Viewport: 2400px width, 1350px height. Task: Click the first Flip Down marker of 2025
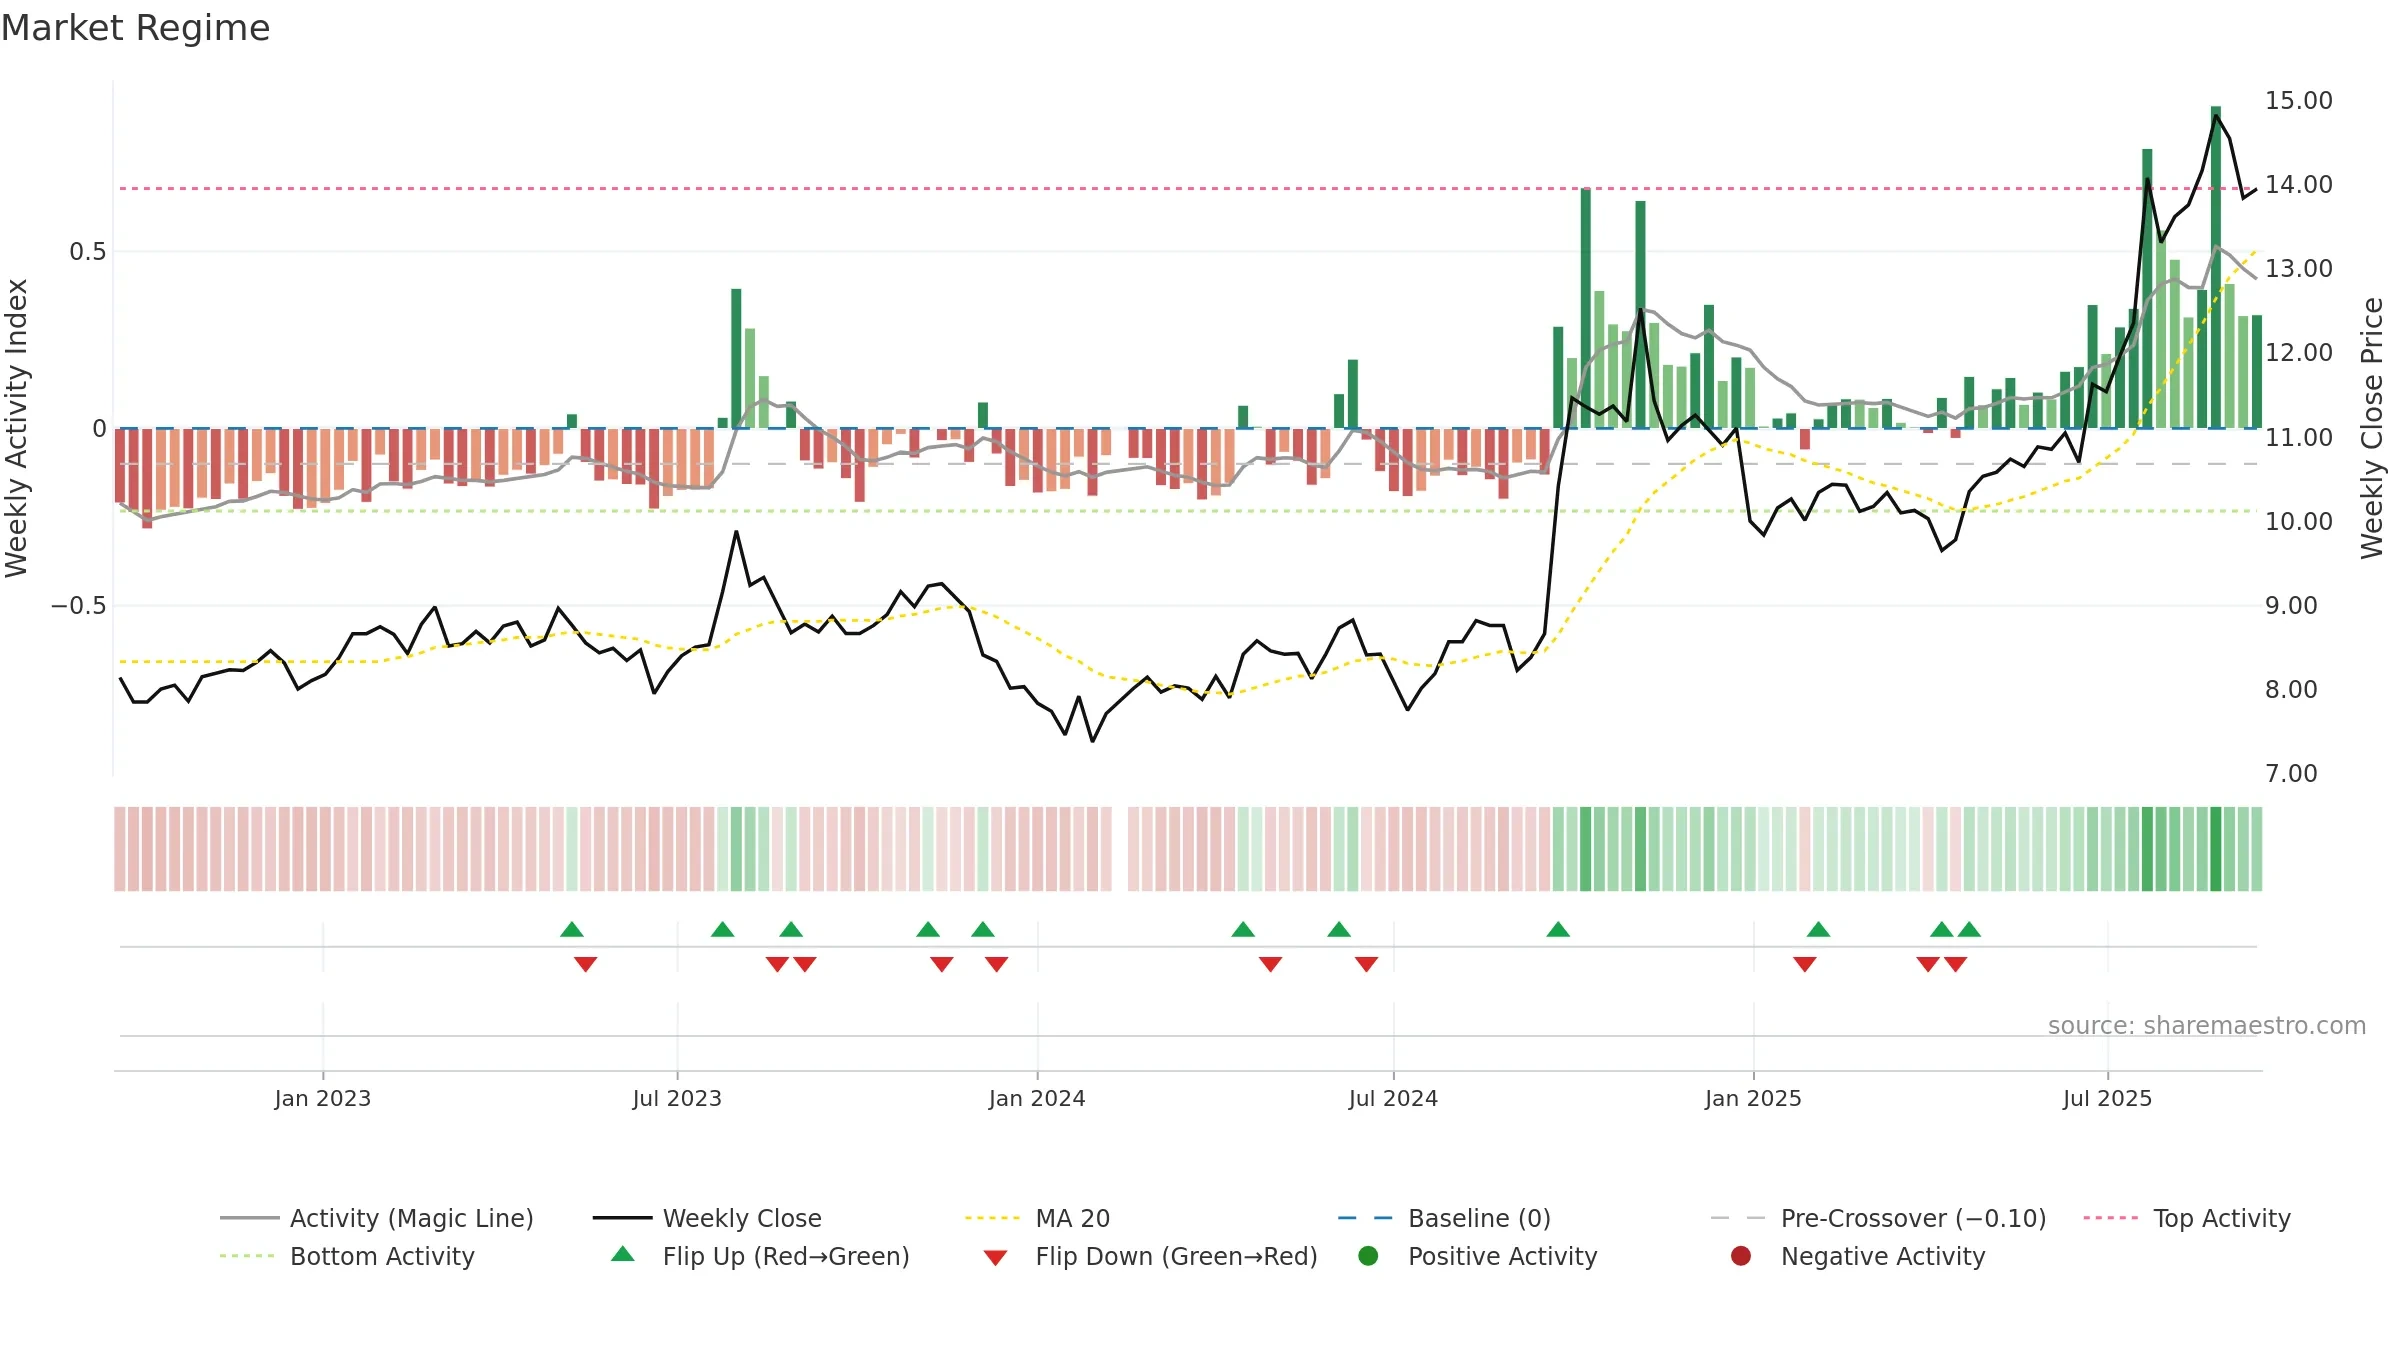[1805, 964]
